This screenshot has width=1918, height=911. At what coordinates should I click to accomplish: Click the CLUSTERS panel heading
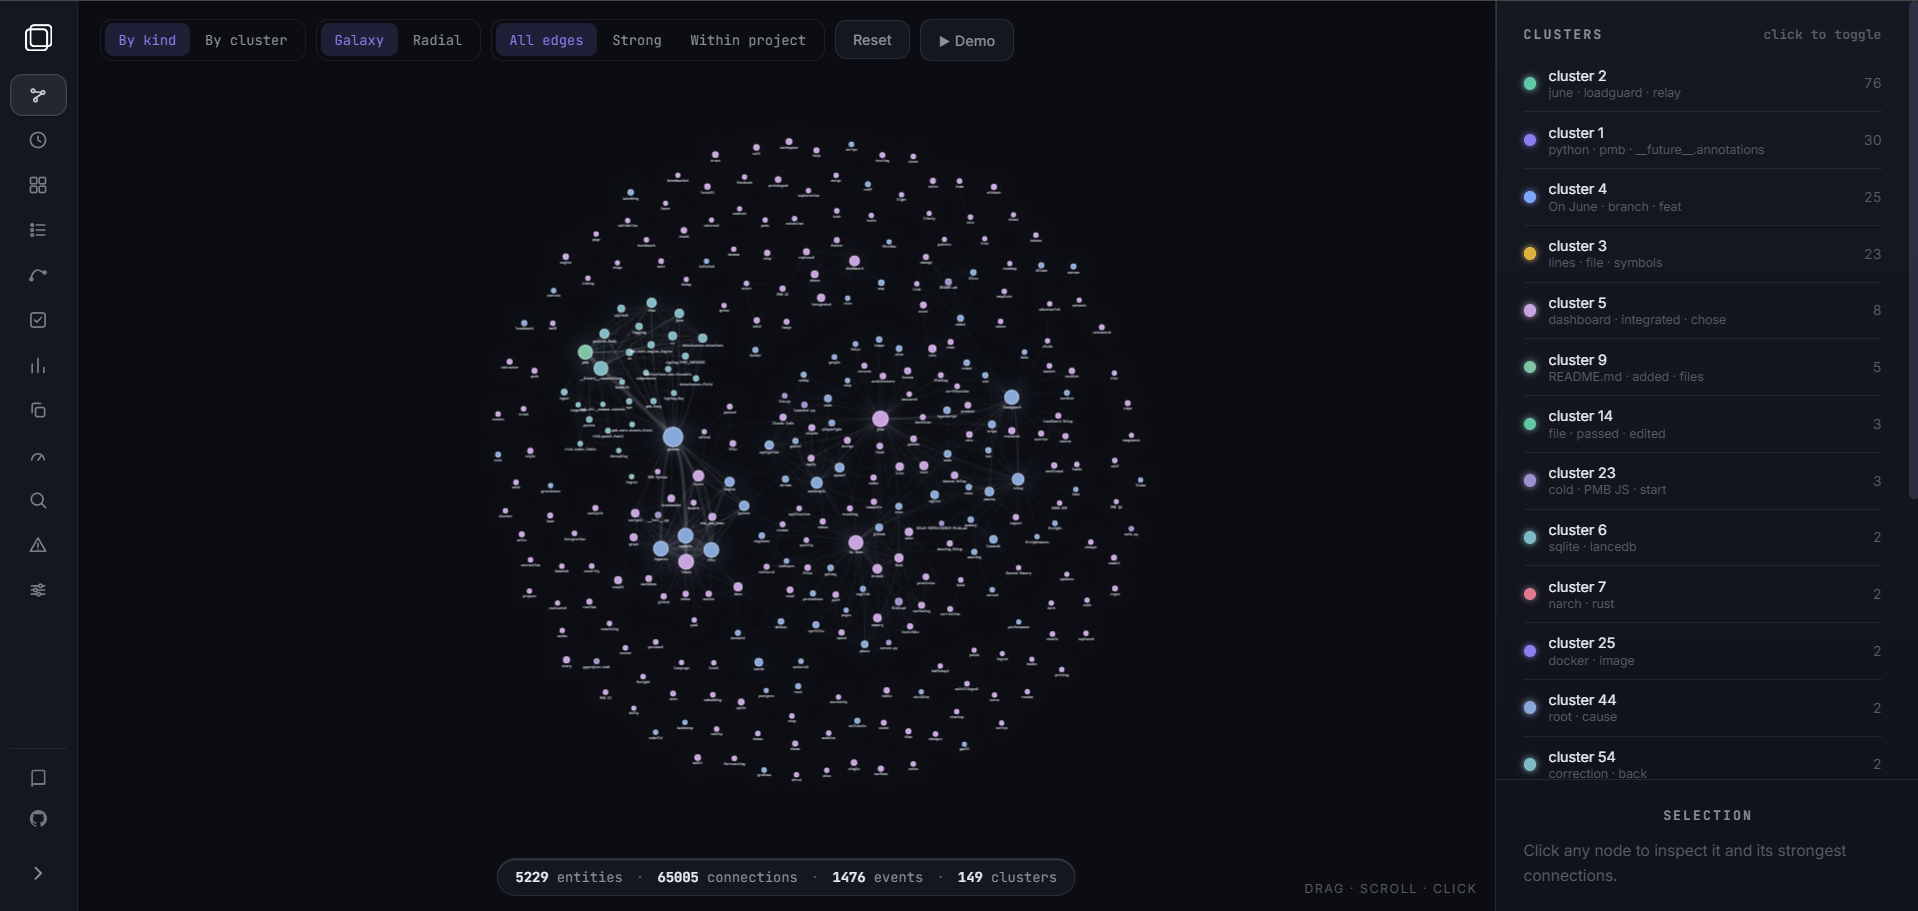(1563, 34)
